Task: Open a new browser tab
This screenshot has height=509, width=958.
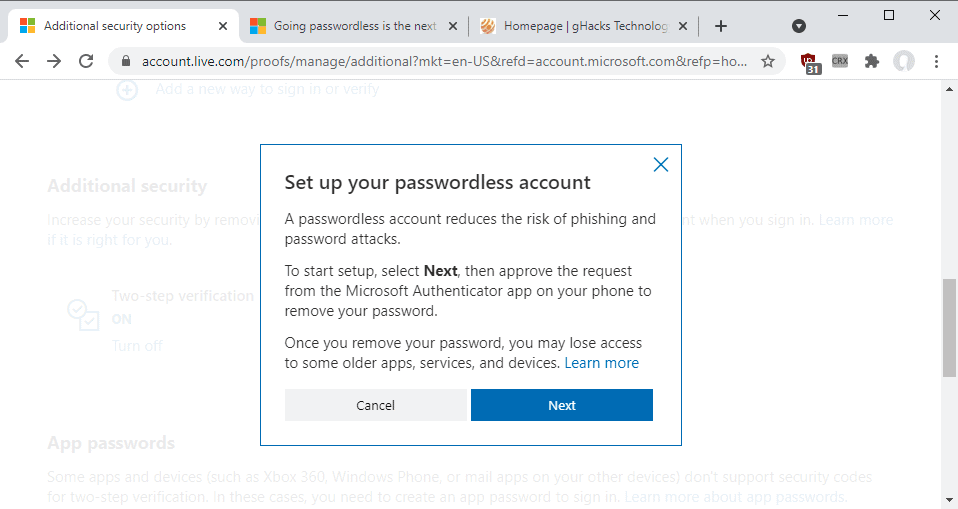Action: pyautogui.click(x=721, y=26)
